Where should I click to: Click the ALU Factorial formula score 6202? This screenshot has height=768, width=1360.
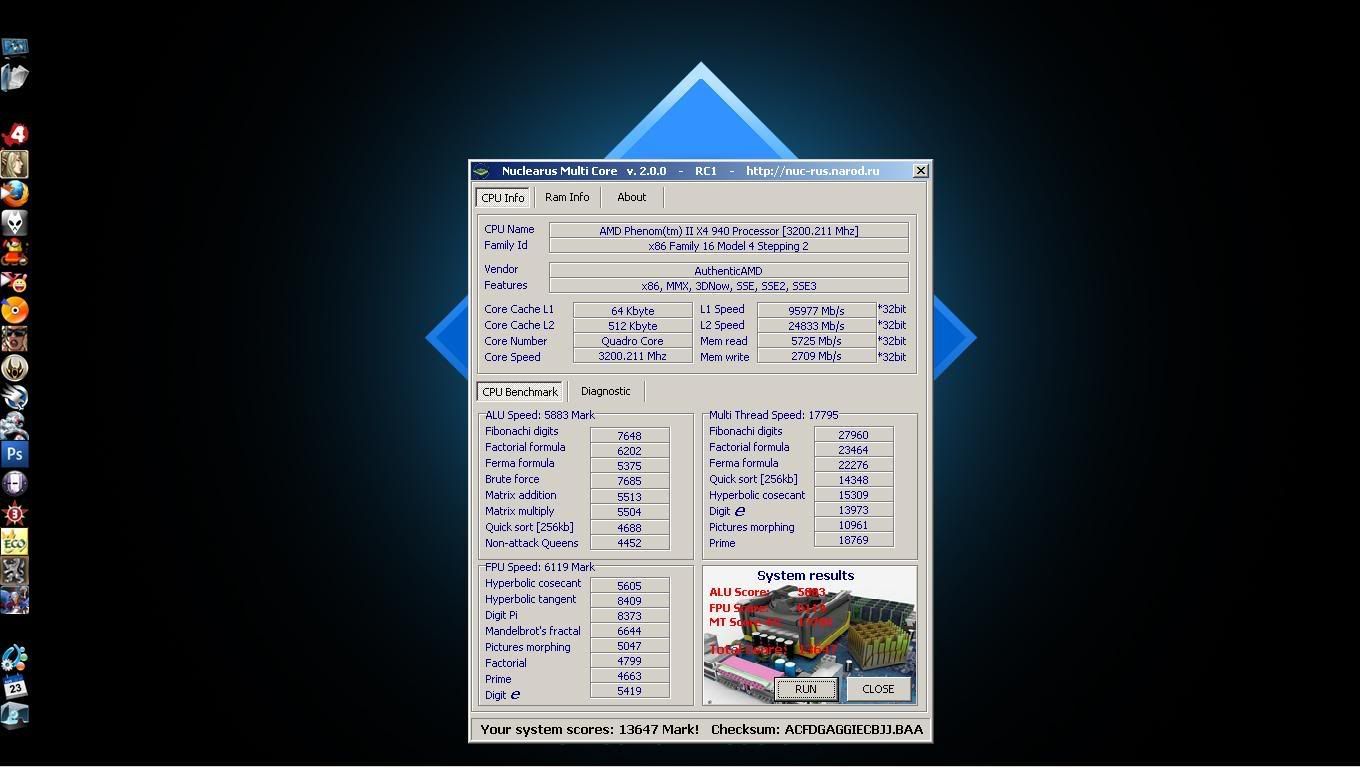pos(629,451)
